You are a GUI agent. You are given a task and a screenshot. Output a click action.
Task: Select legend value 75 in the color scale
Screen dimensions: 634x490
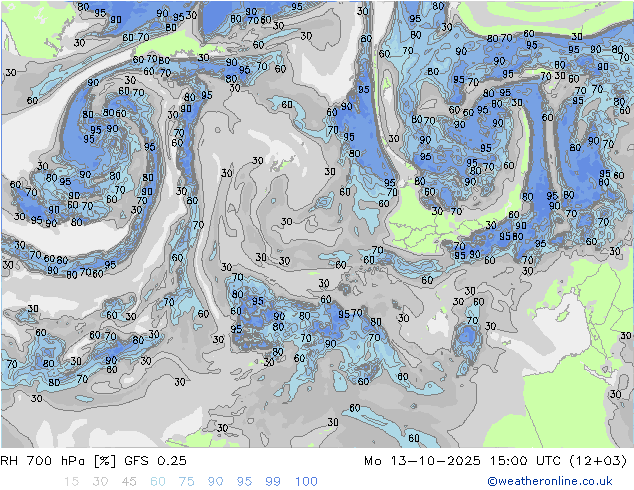(x=187, y=482)
